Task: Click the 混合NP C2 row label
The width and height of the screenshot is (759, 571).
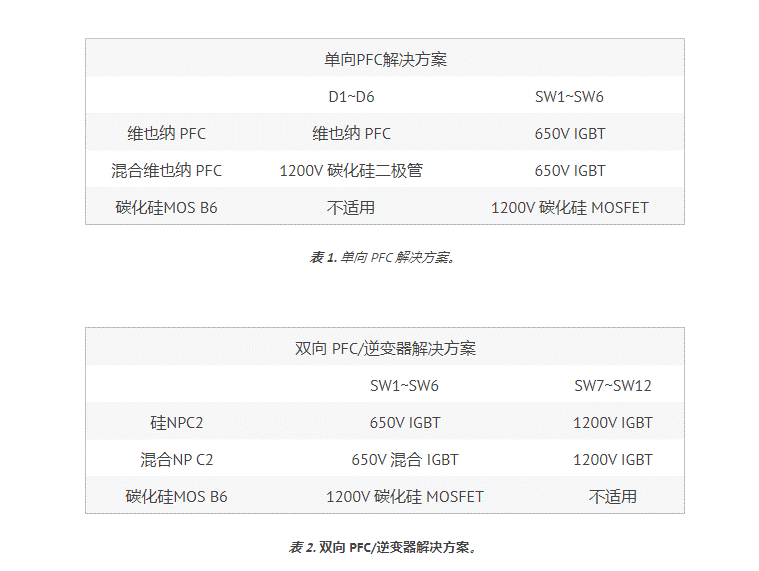Action: [177, 460]
